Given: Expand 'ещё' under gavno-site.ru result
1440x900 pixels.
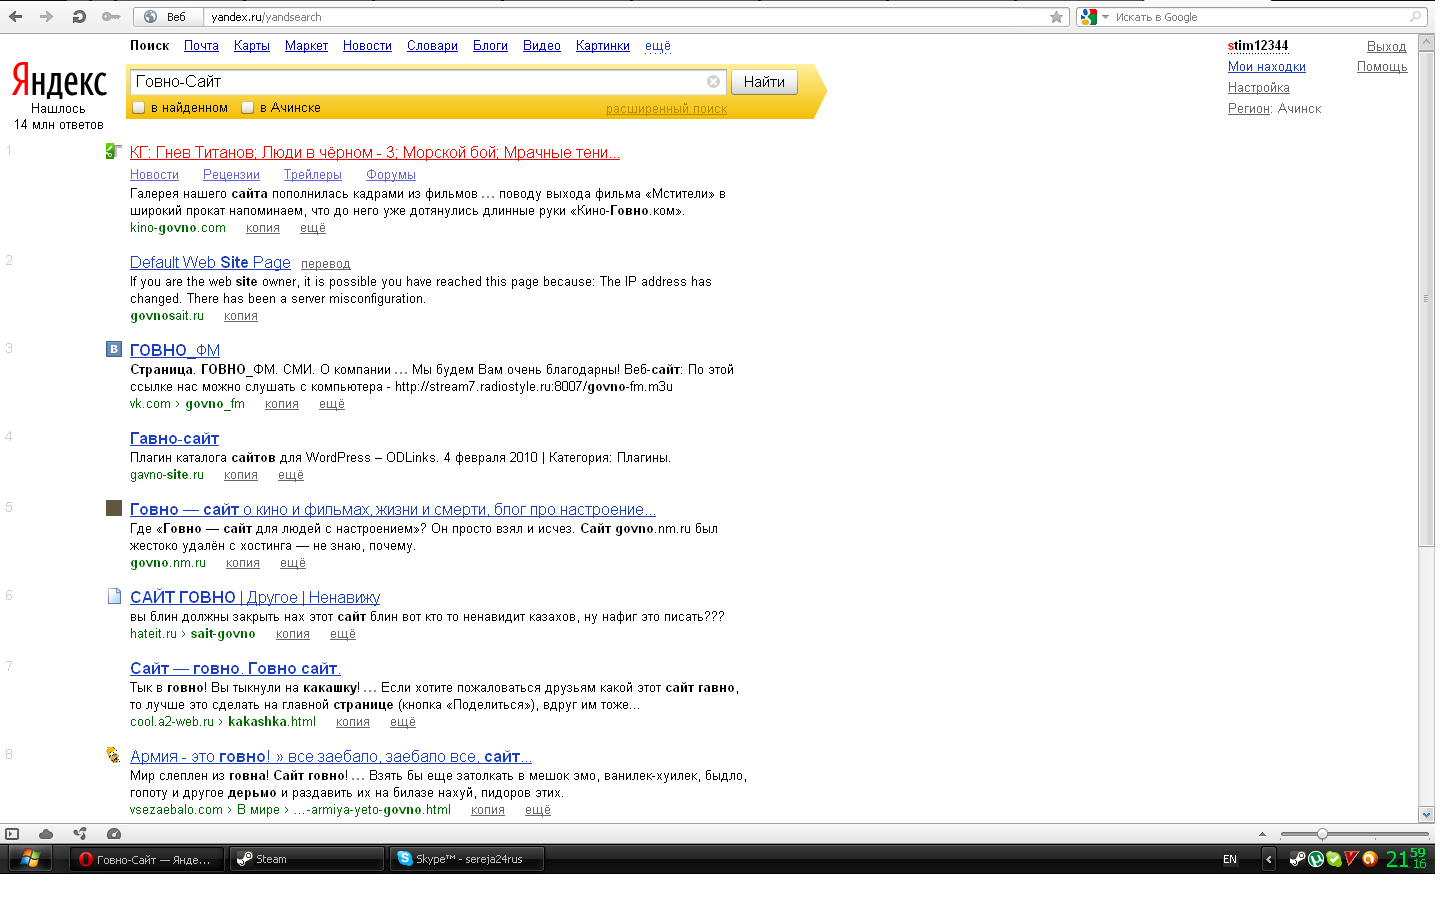Looking at the screenshot, I should coord(291,475).
